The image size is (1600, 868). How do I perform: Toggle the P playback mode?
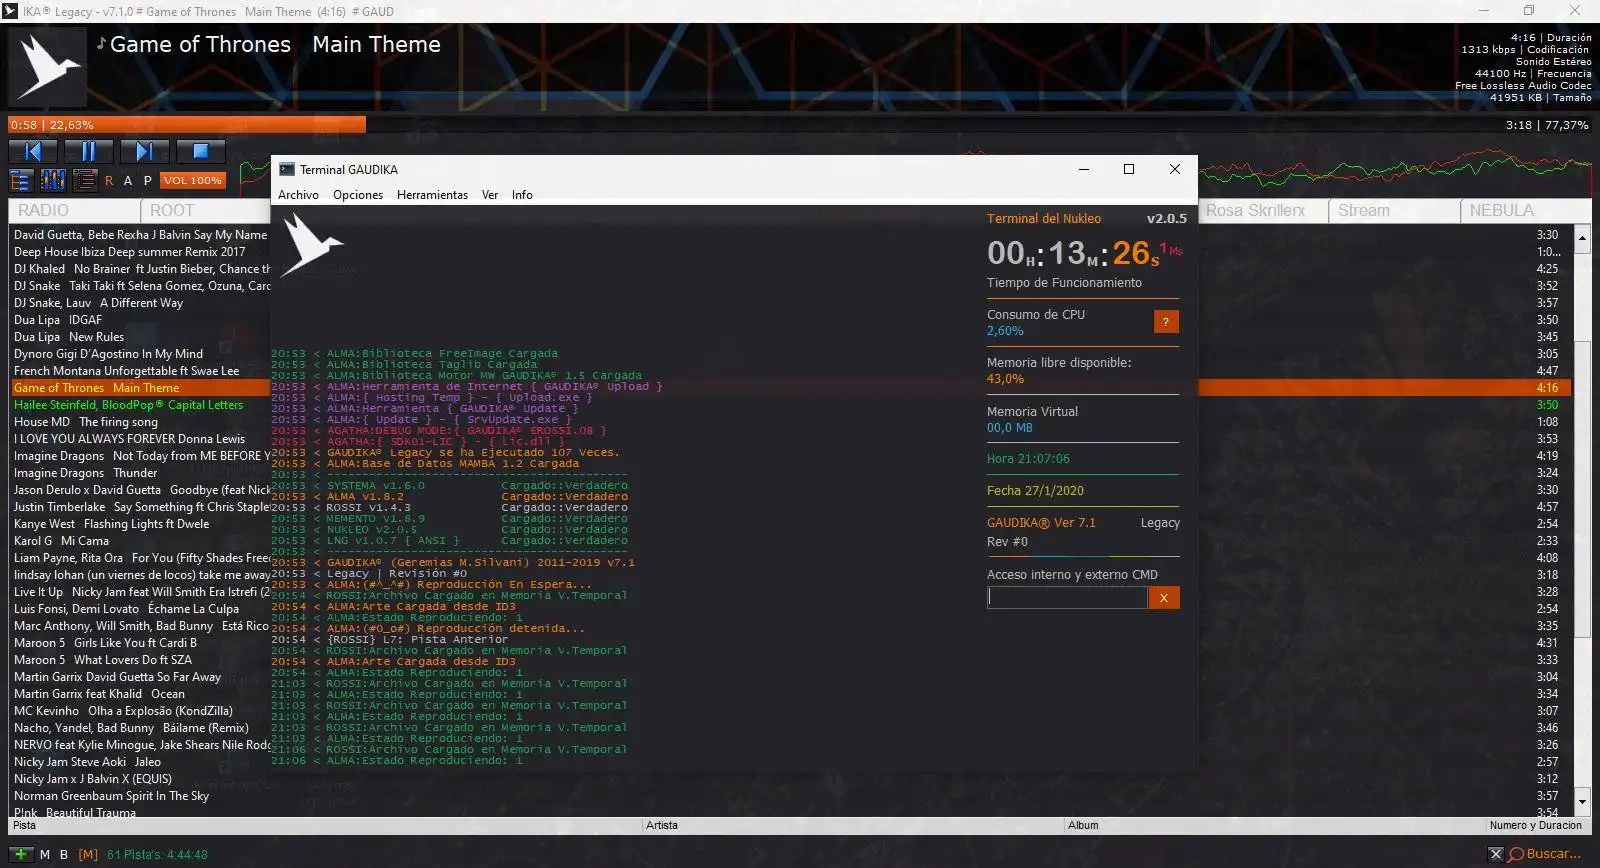coord(147,181)
